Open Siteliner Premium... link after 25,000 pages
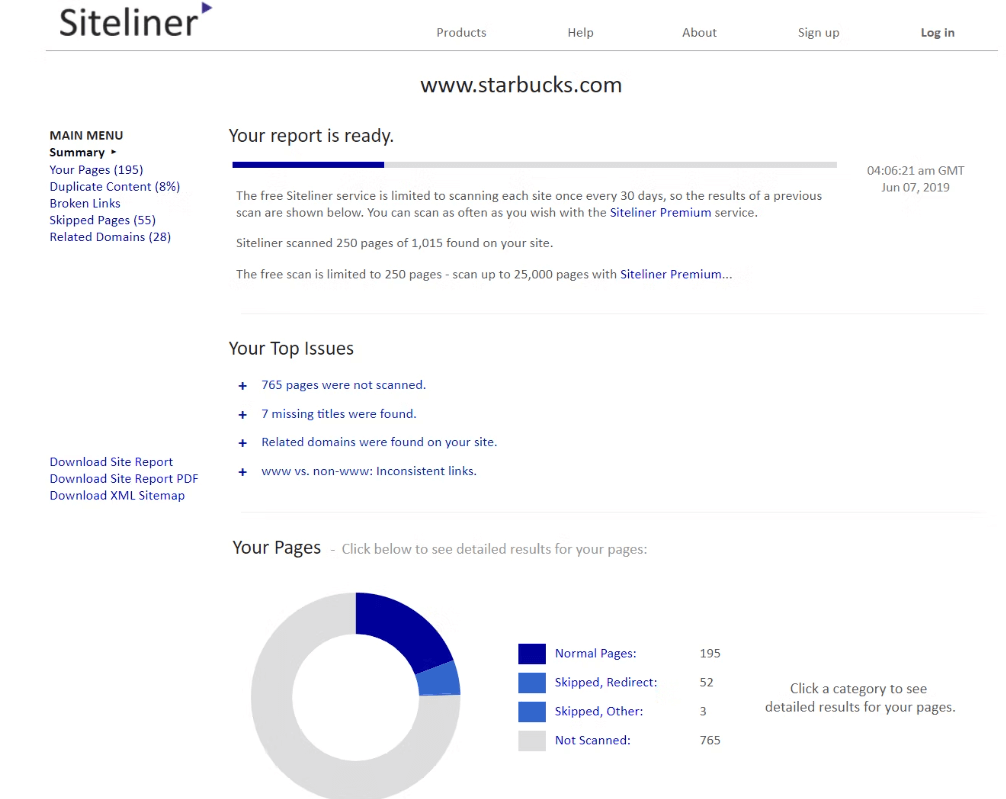The image size is (1006, 799). tap(676, 274)
